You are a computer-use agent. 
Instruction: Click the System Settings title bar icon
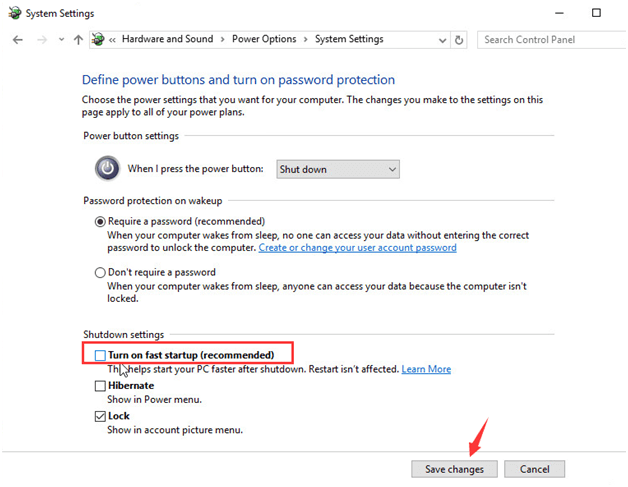(x=11, y=13)
